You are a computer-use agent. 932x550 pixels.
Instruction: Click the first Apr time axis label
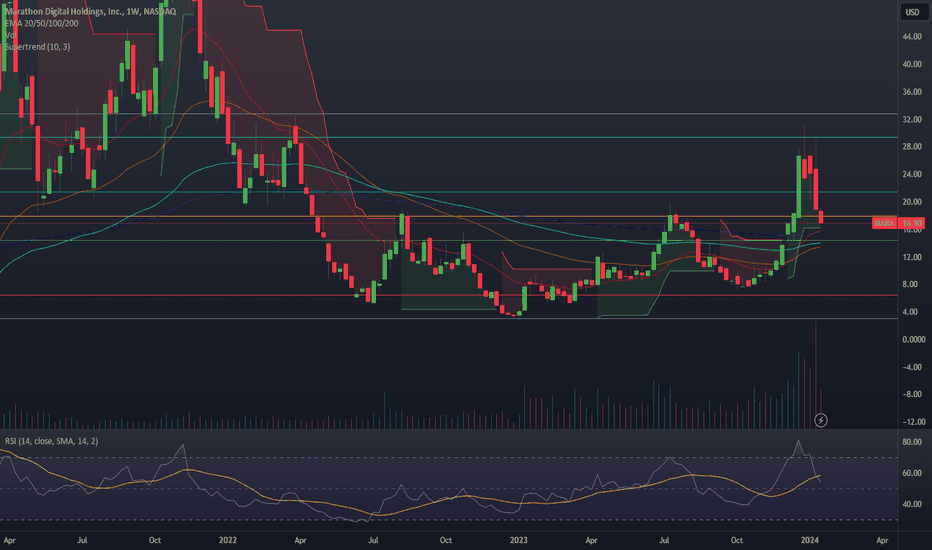[x=10, y=540]
